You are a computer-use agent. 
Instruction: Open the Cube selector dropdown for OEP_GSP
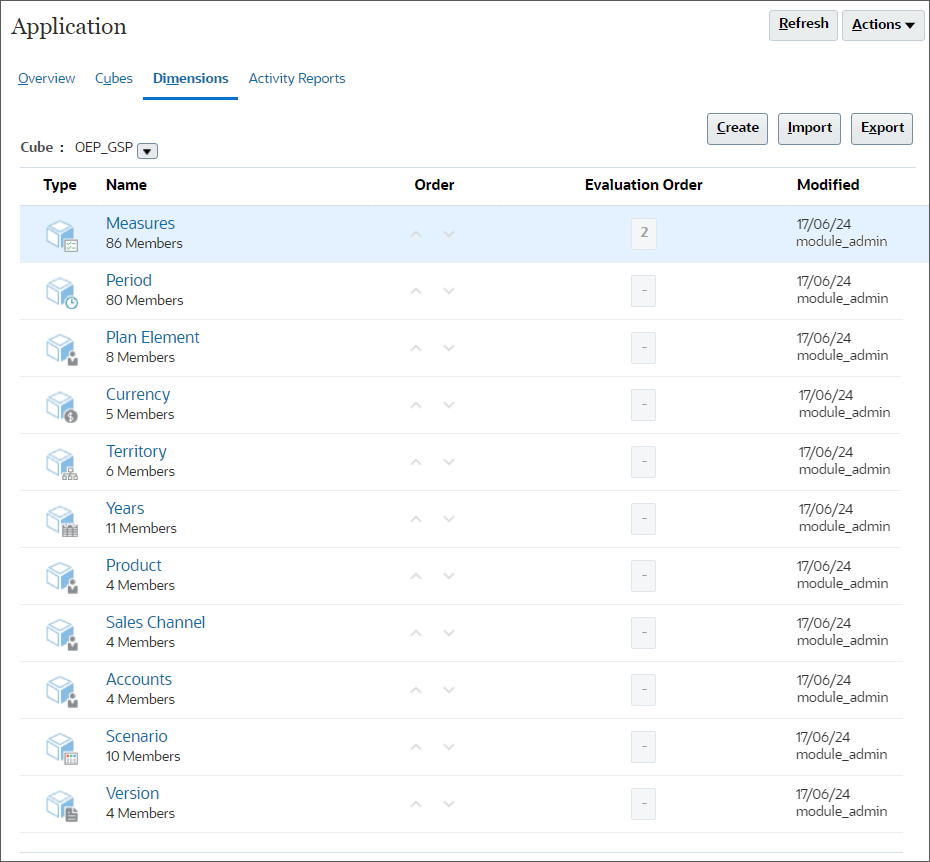(x=146, y=150)
